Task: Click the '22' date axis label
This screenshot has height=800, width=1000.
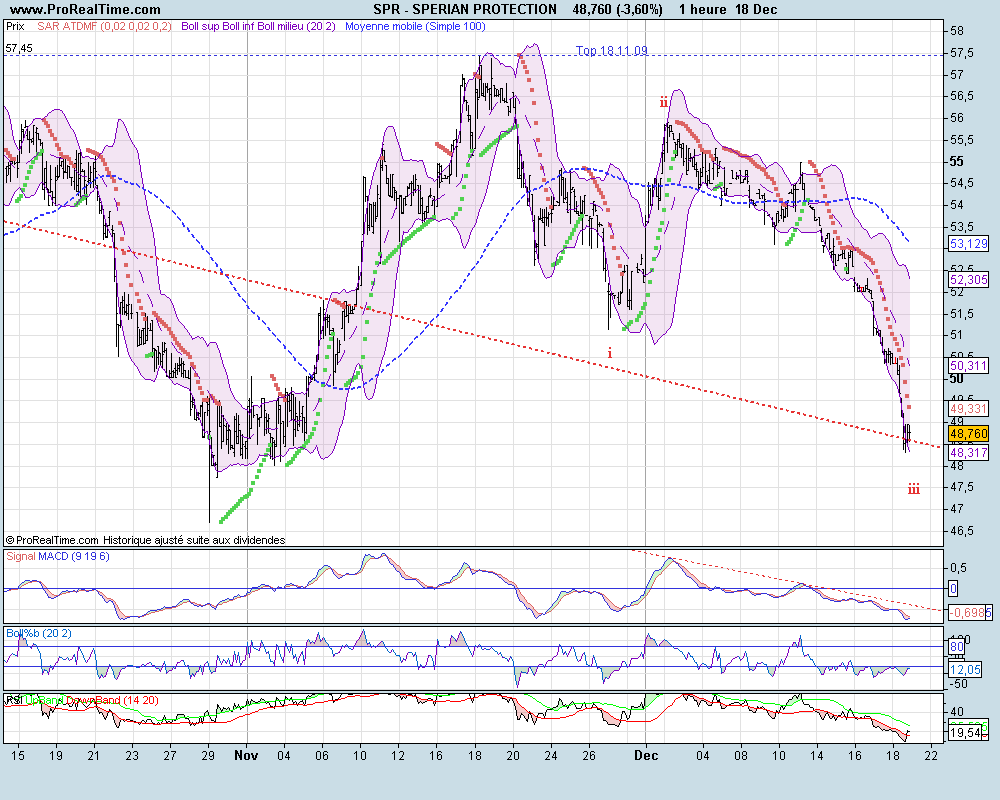Action: click(x=931, y=756)
